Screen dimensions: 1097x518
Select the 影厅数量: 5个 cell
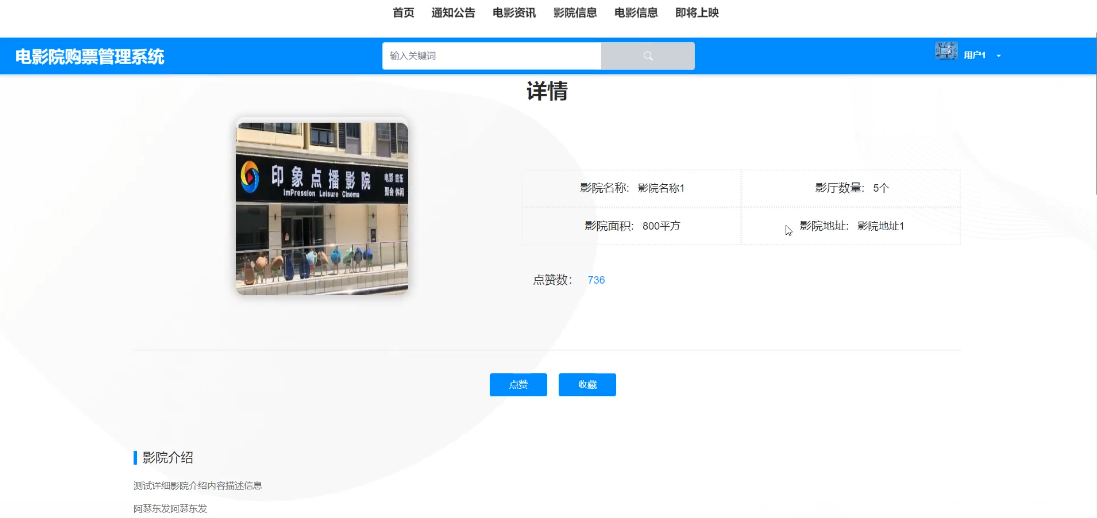tap(851, 188)
